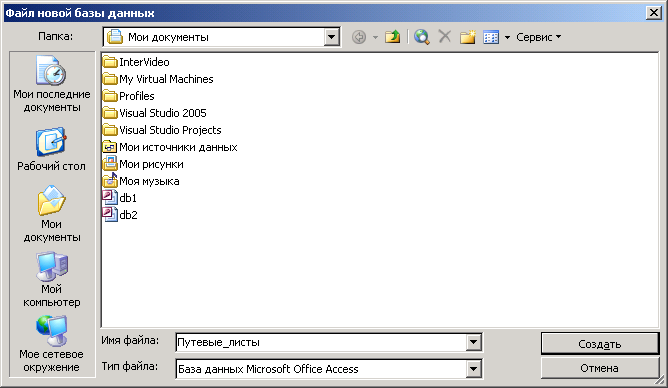Image resolution: width=668 pixels, height=388 pixels.
Task: Expand the Папка location dropdown
Action: pos(331,37)
